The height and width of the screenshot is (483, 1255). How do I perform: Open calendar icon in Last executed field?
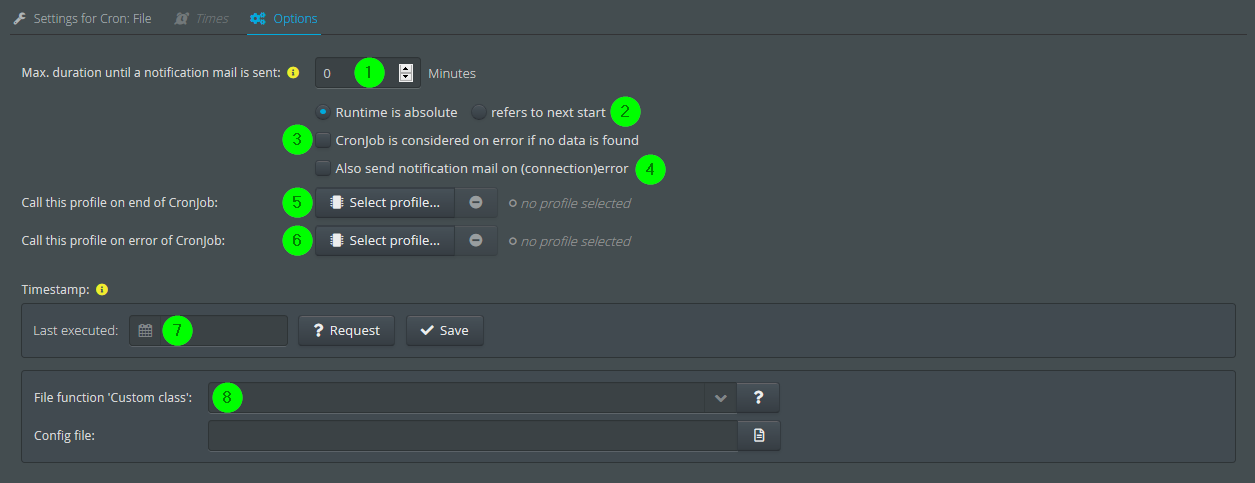coord(145,331)
